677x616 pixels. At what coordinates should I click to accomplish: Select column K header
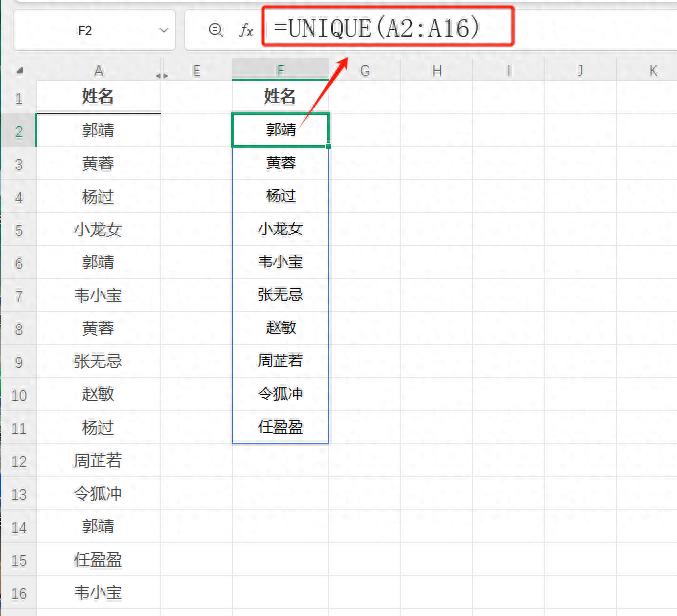pyautogui.click(x=647, y=70)
